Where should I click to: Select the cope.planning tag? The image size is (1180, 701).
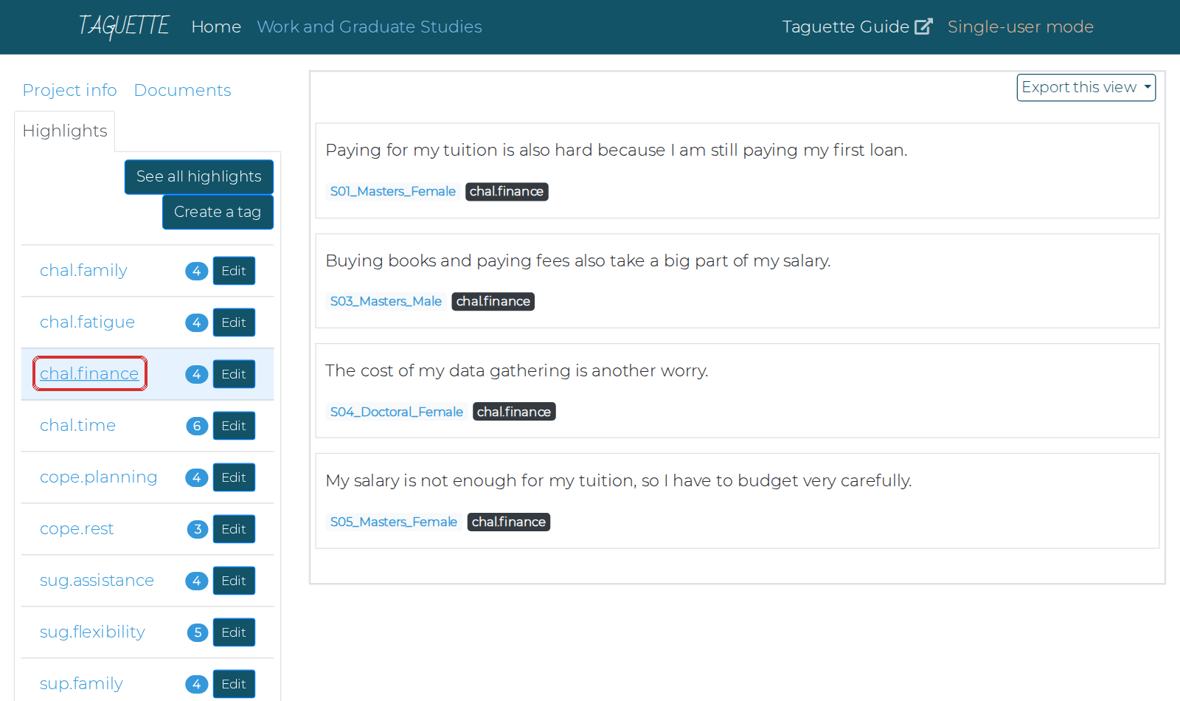point(99,477)
